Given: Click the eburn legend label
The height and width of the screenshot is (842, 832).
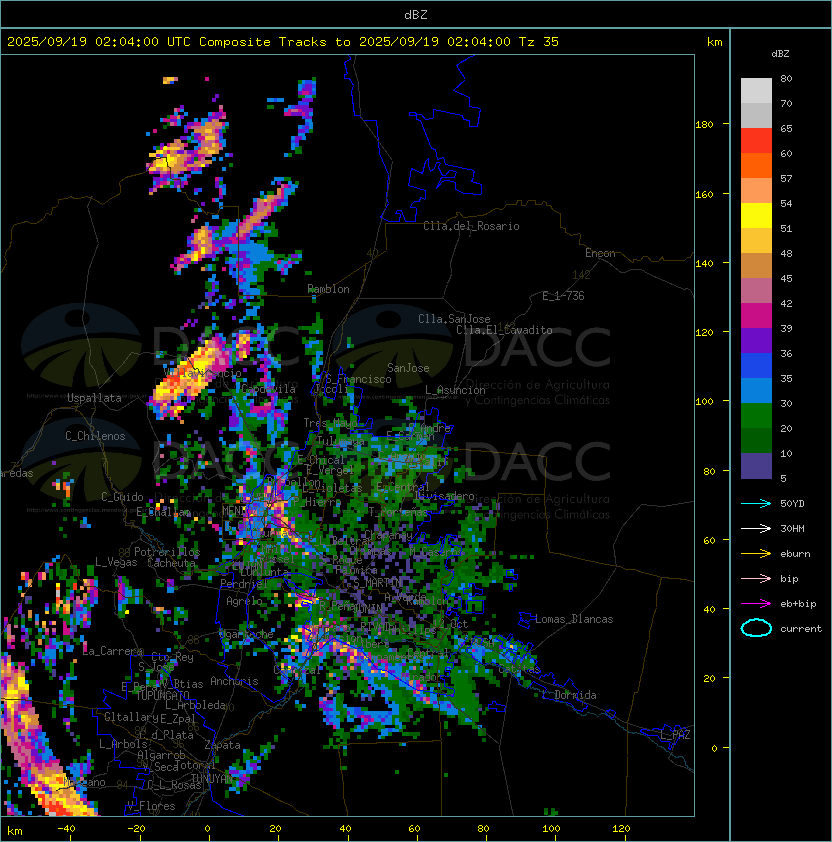Looking at the screenshot, I should click(795, 554).
